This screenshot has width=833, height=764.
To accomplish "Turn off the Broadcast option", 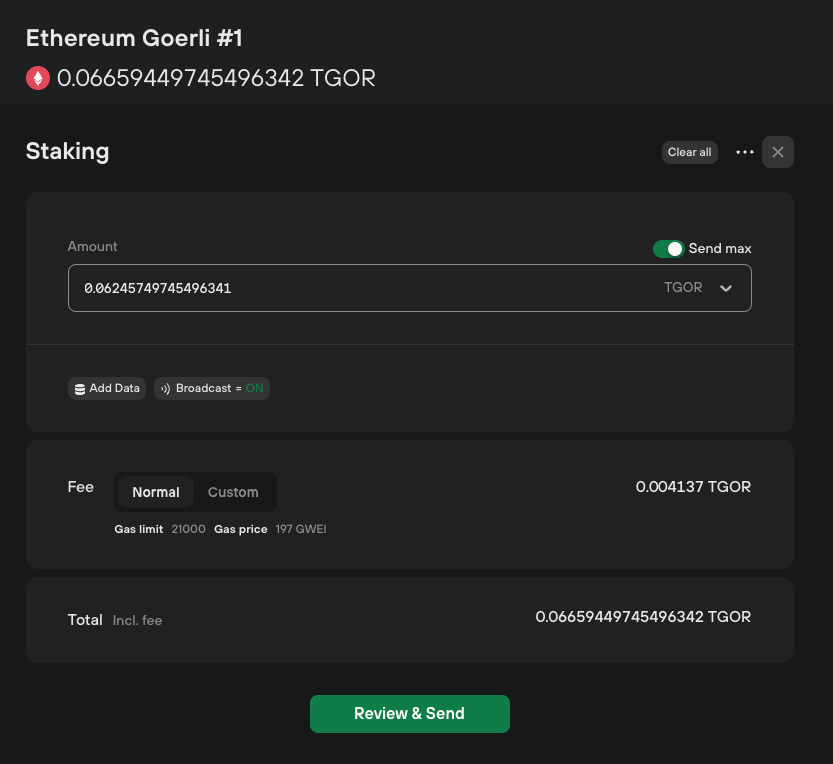I will (212, 388).
